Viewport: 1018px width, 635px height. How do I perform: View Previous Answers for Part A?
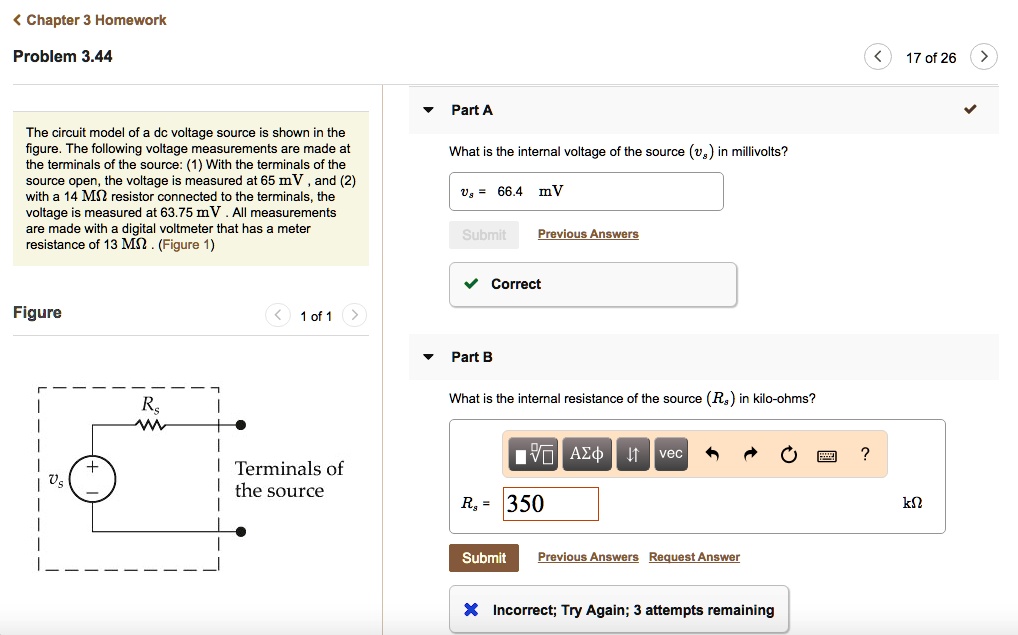coord(588,233)
